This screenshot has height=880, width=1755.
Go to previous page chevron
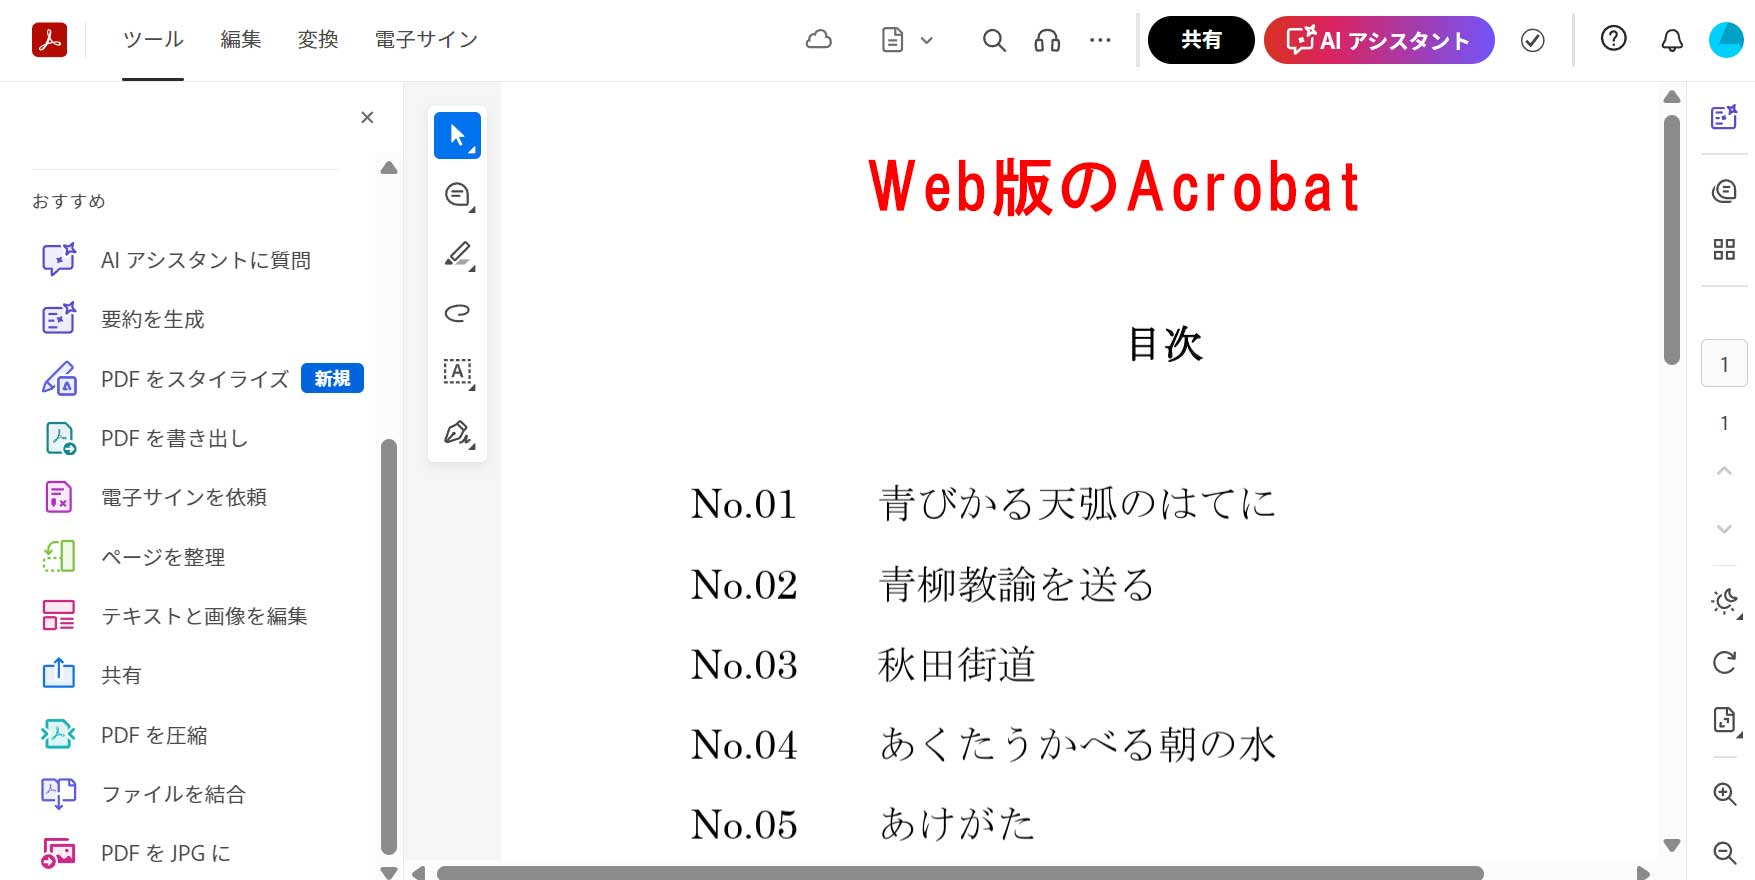click(1724, 470)
